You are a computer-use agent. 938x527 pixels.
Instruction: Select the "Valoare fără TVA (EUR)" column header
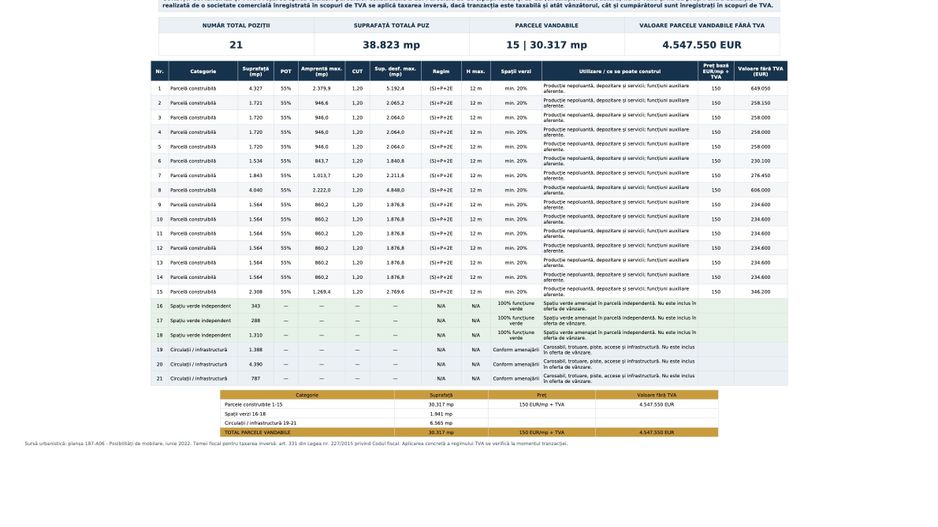click(x=760, y=71)
